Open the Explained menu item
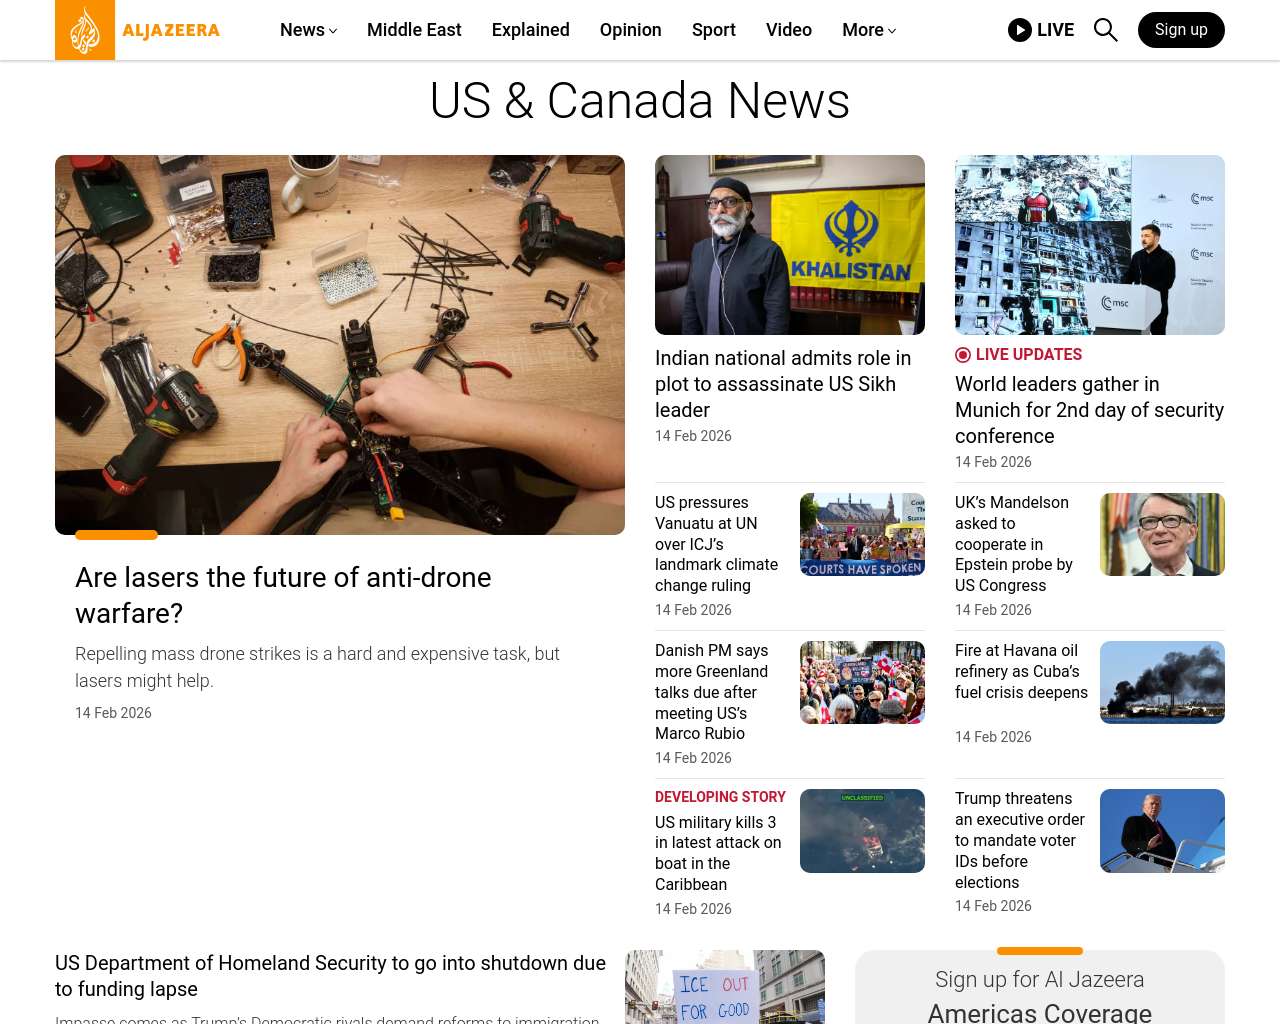 531,30
